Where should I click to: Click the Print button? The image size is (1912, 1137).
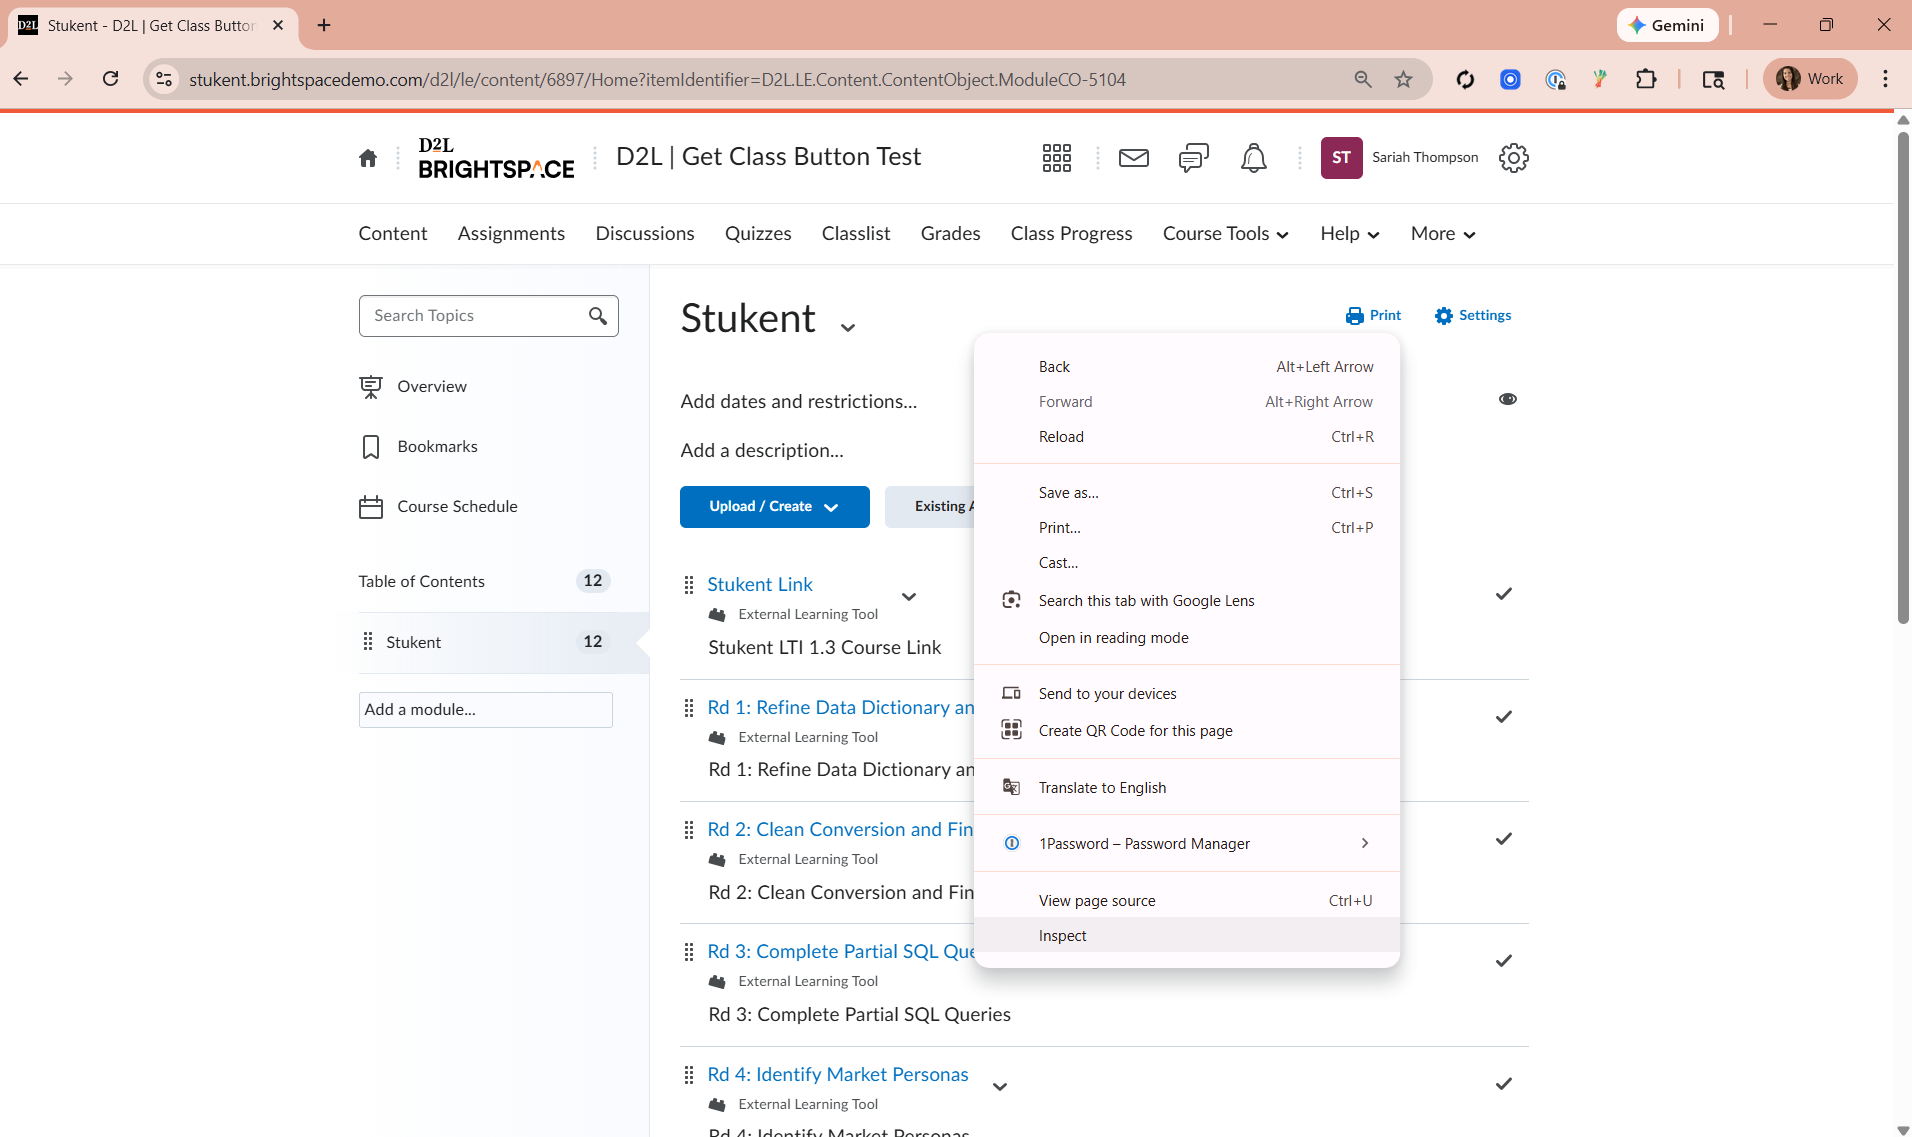click(1373, 316)
